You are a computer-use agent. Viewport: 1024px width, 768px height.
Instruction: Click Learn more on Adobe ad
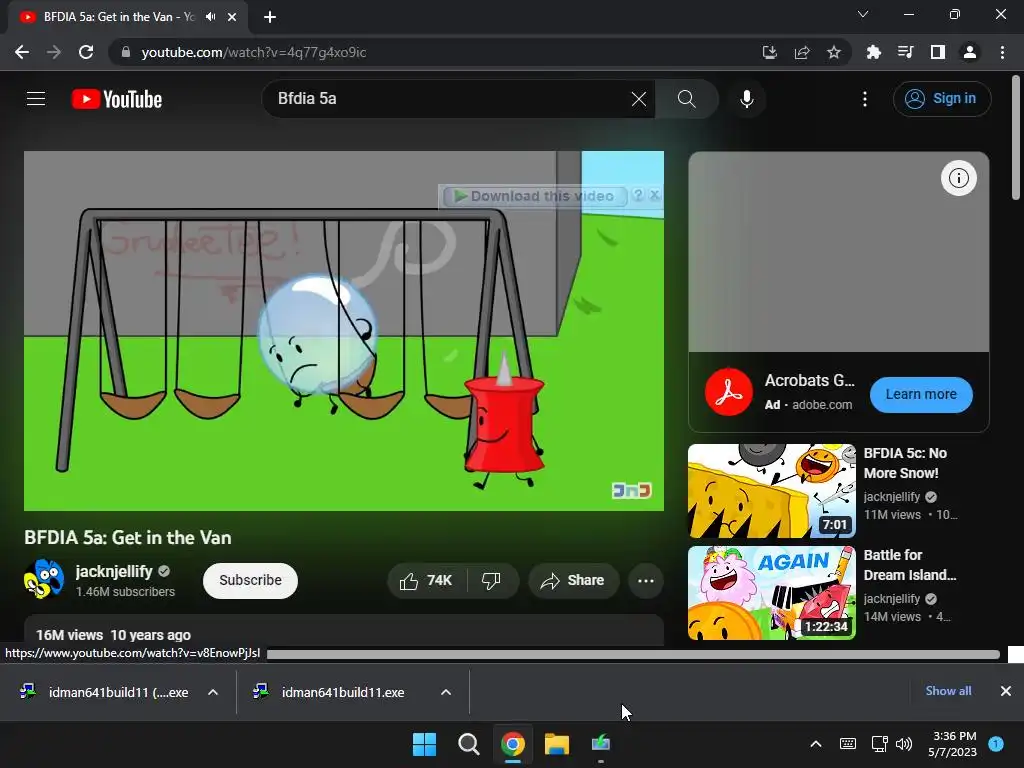point(921,394)
